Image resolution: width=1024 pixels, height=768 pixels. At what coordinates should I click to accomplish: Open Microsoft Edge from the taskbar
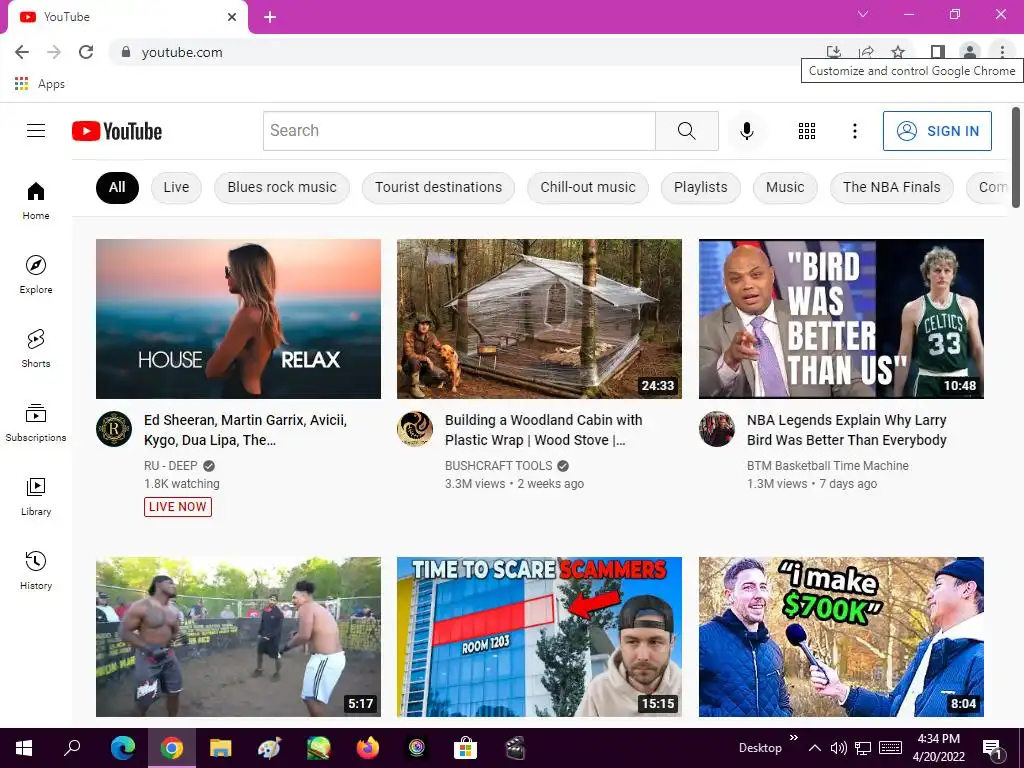point(123,748)
